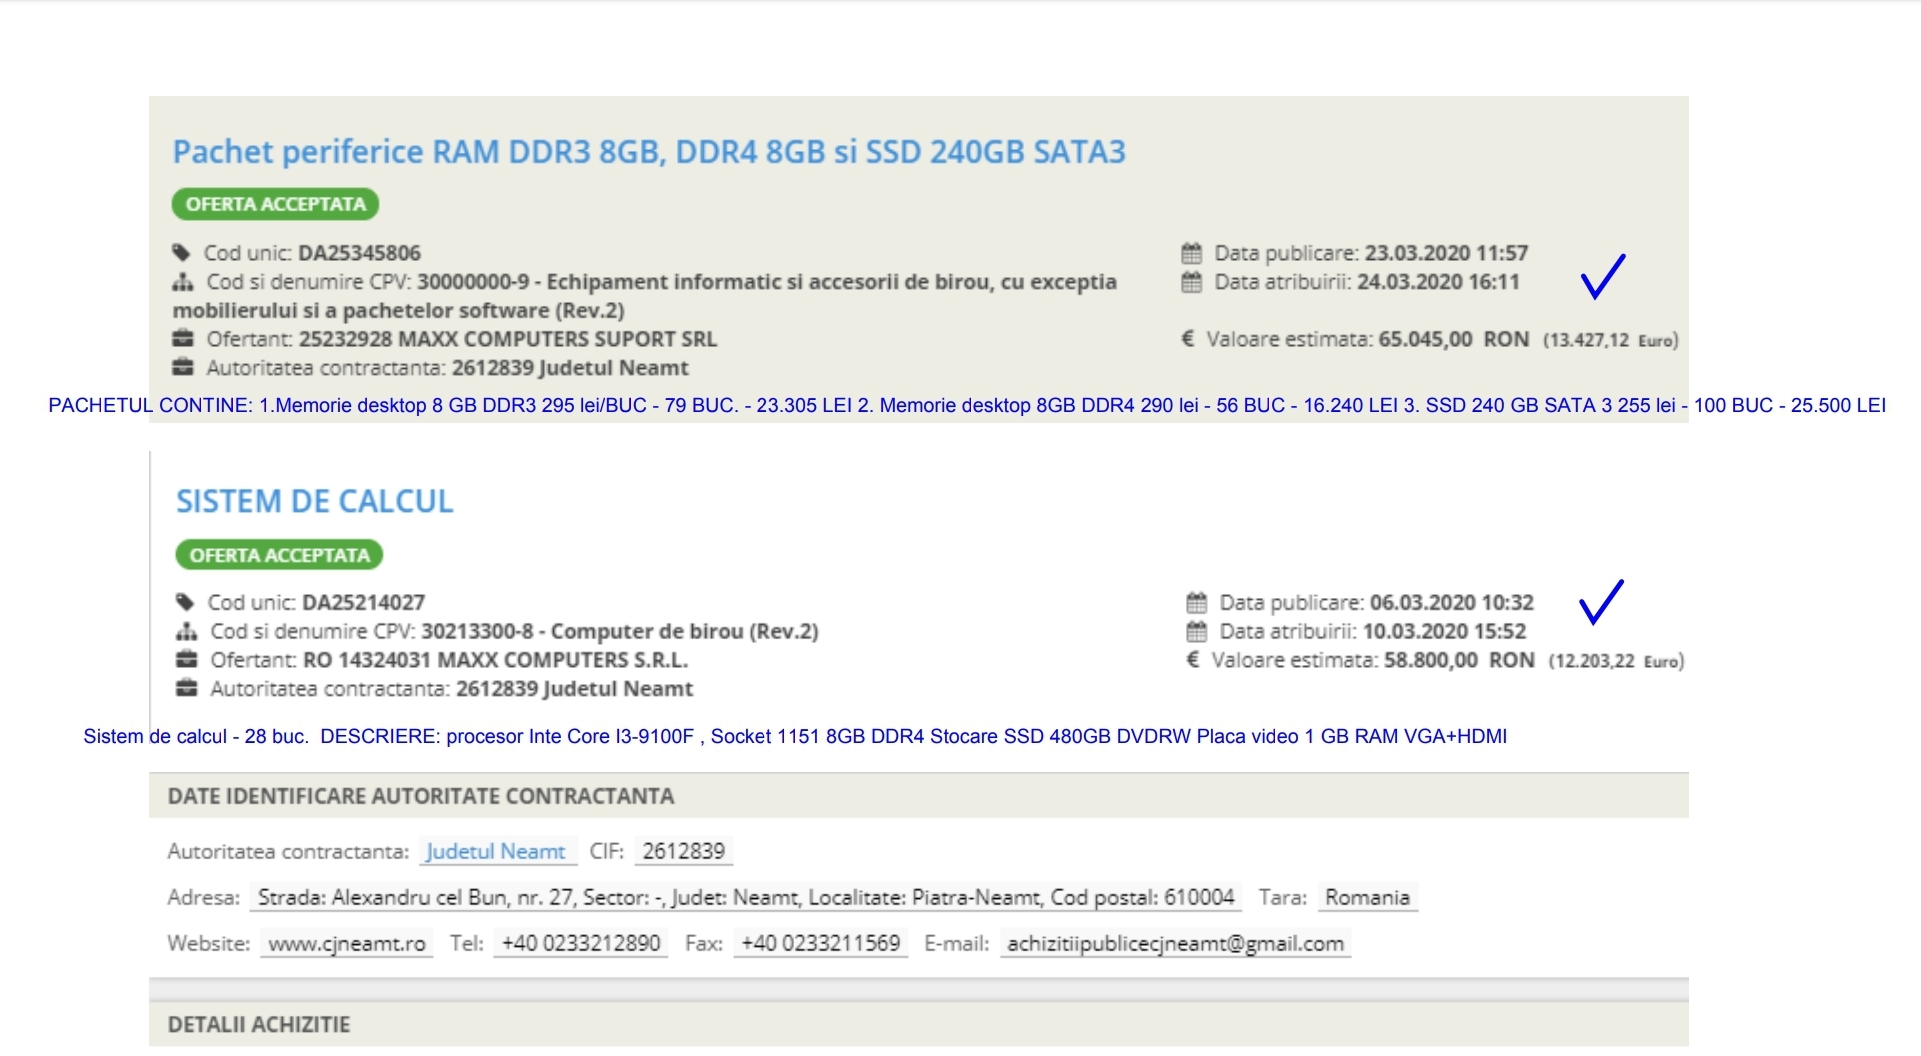Expand the DETALII ACHIZITIE section header
Image resolution: width=1921 pixels, height=1056 pixels.
(258, 1025)
